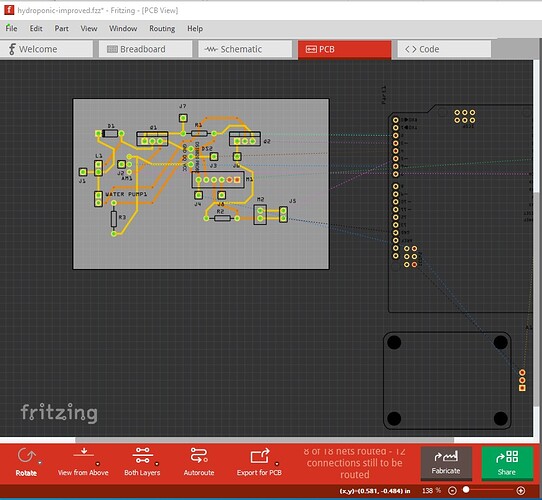Click the (x,y) coordinates readout in status bar
Image resolution: width=542 pixels, height=500 pixels.
click(x=375, y=491)
